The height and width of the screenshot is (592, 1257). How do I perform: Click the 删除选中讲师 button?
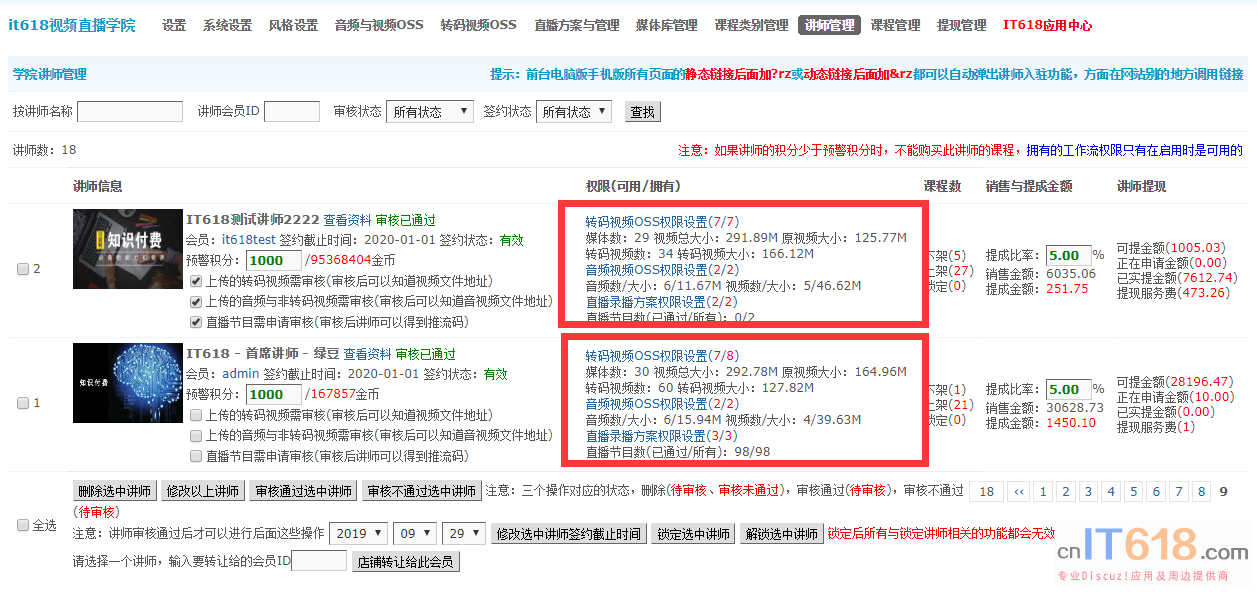pos(115,491)
